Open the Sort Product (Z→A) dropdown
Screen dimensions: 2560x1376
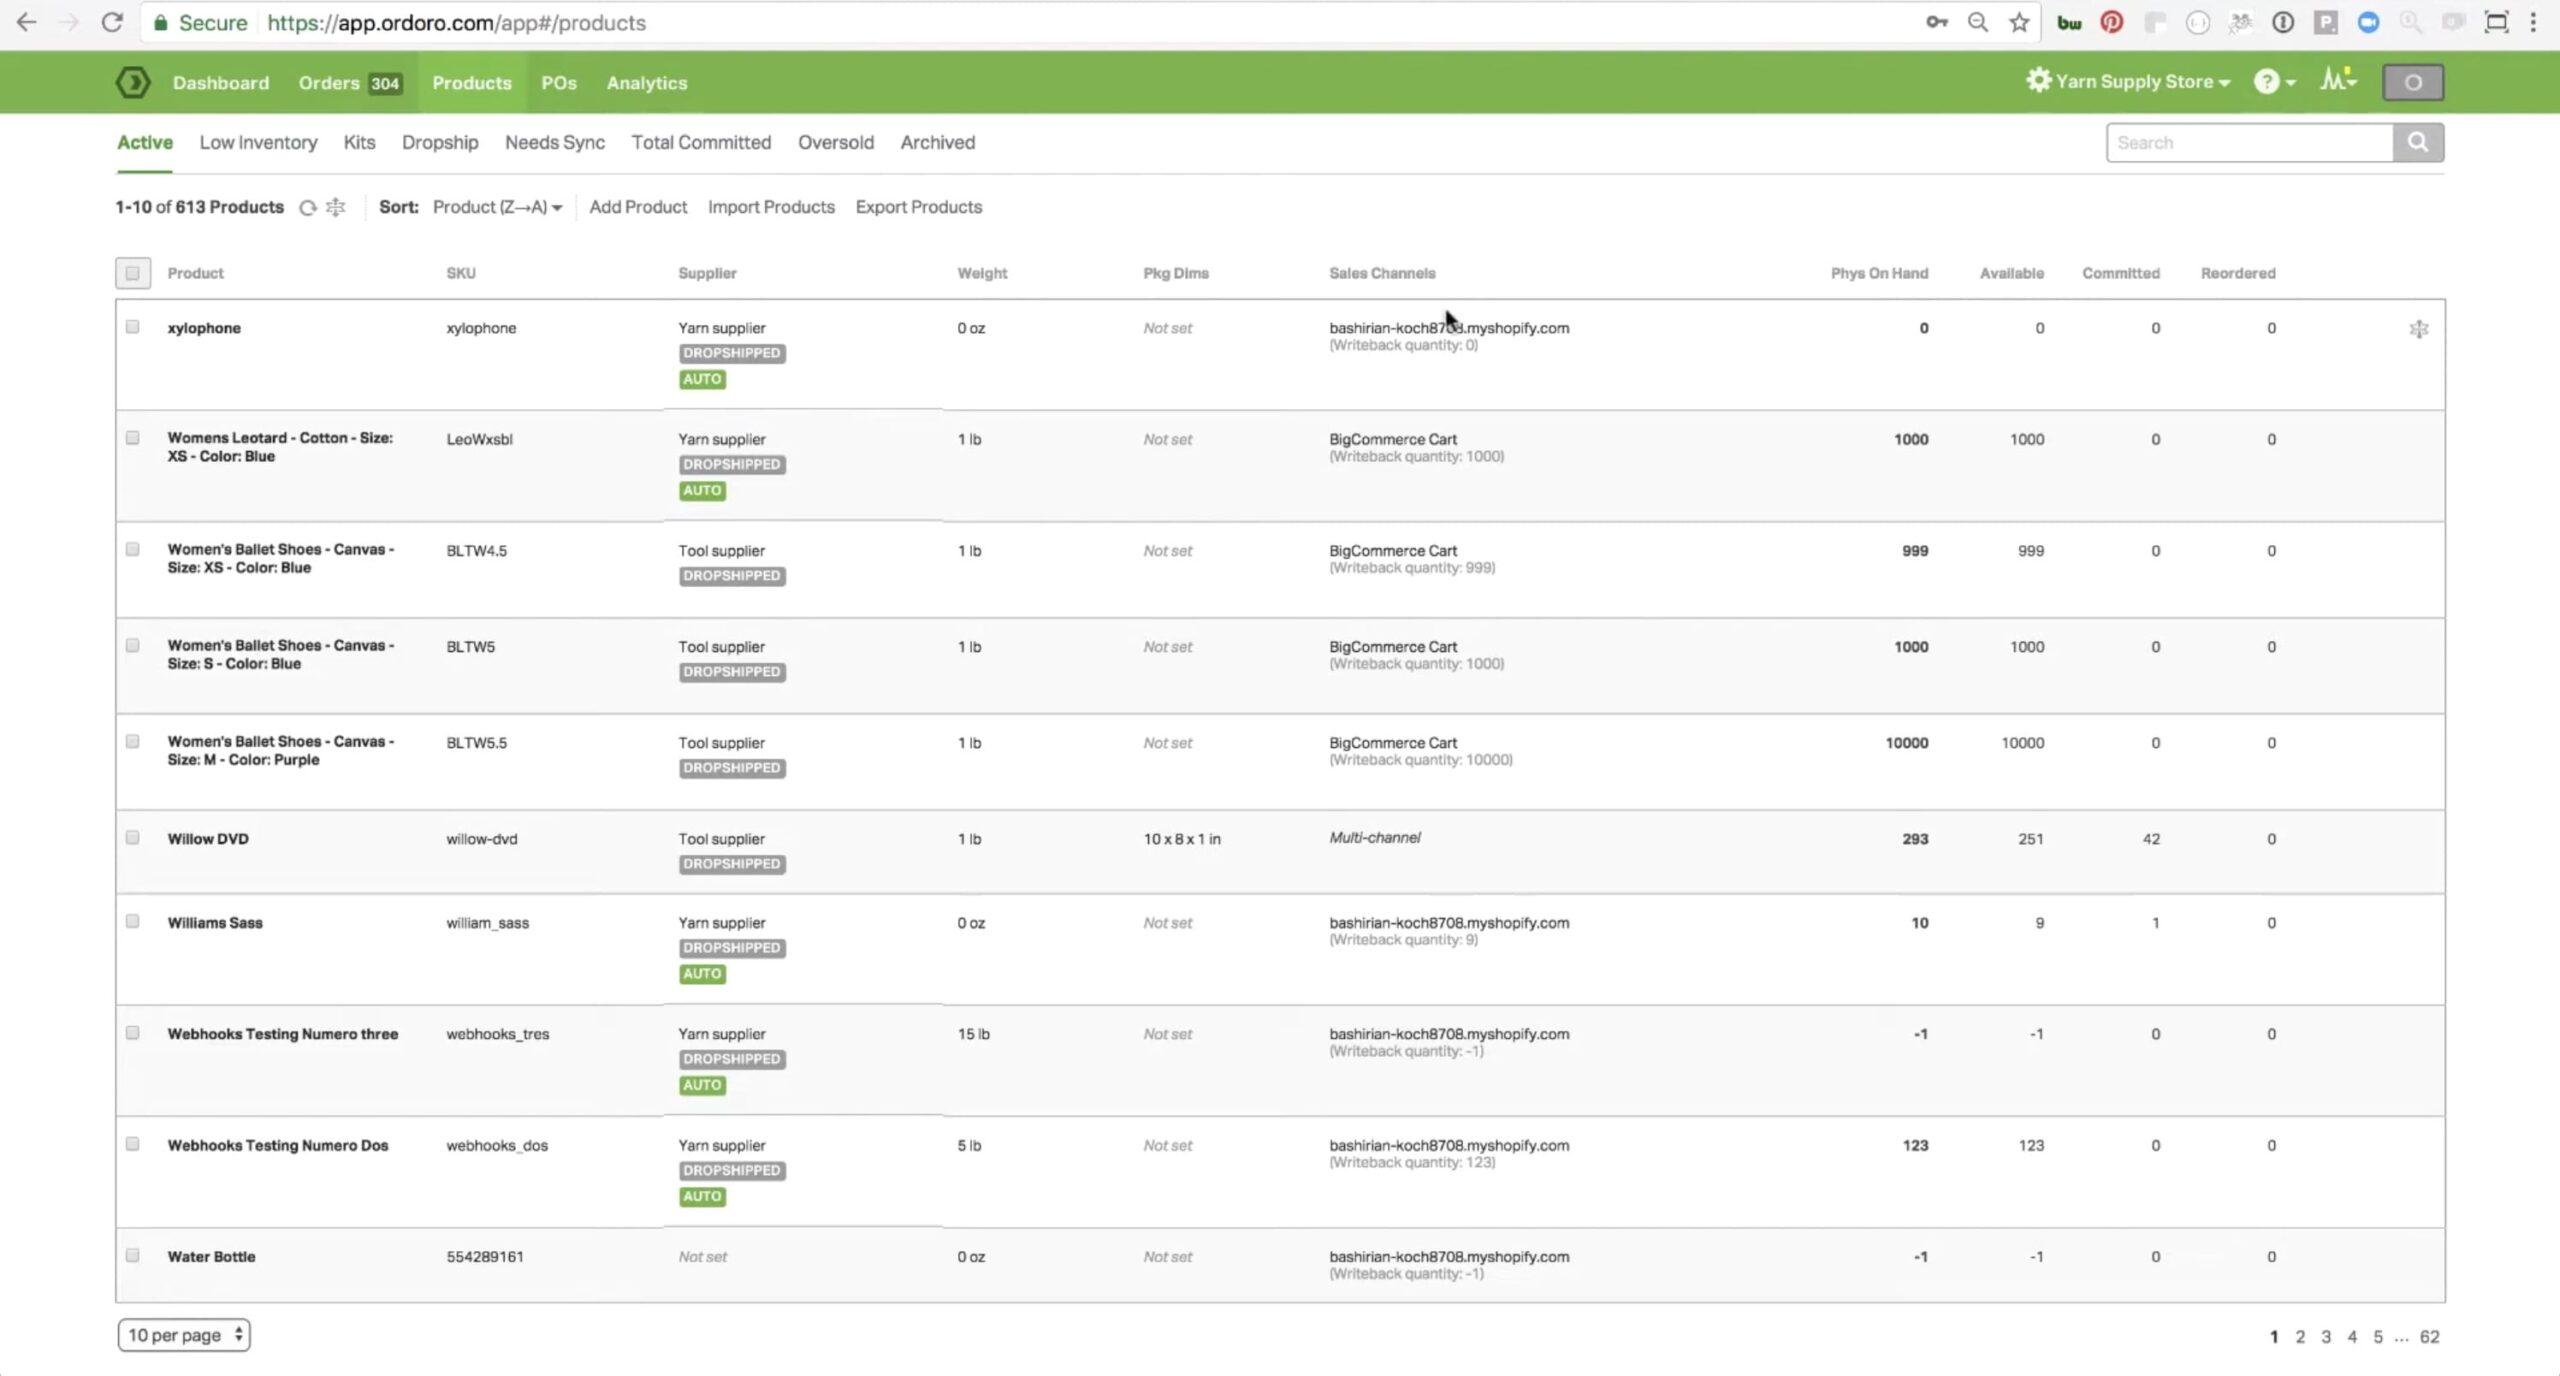pos(496,207)
